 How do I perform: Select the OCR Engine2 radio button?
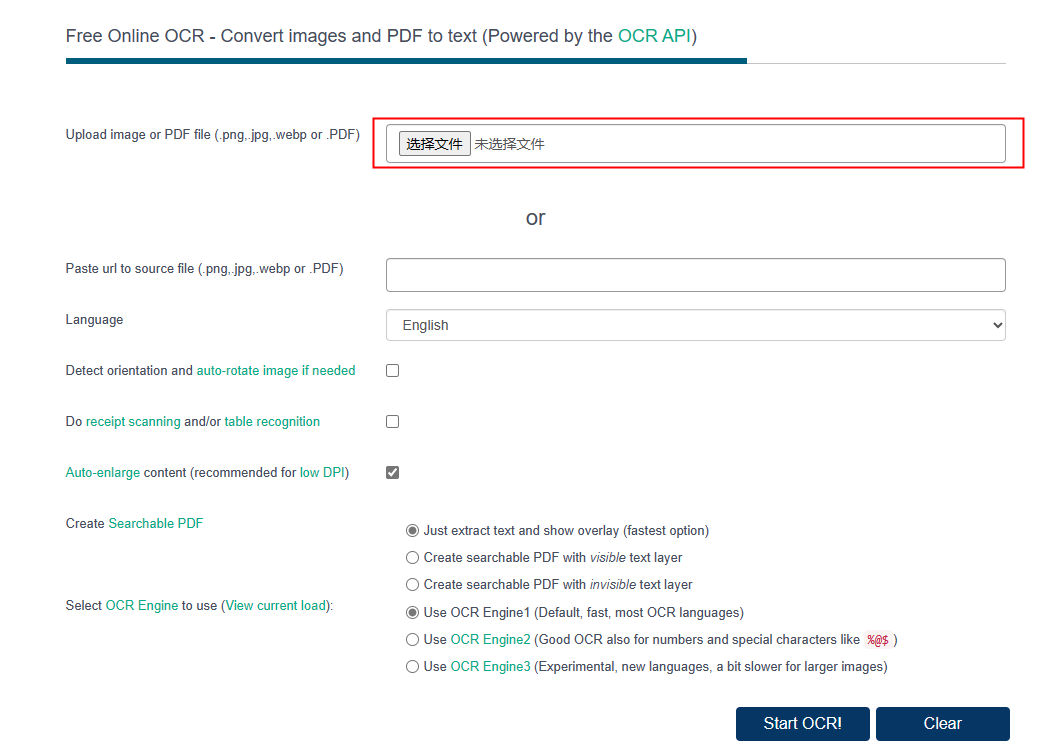coord(413,640)
